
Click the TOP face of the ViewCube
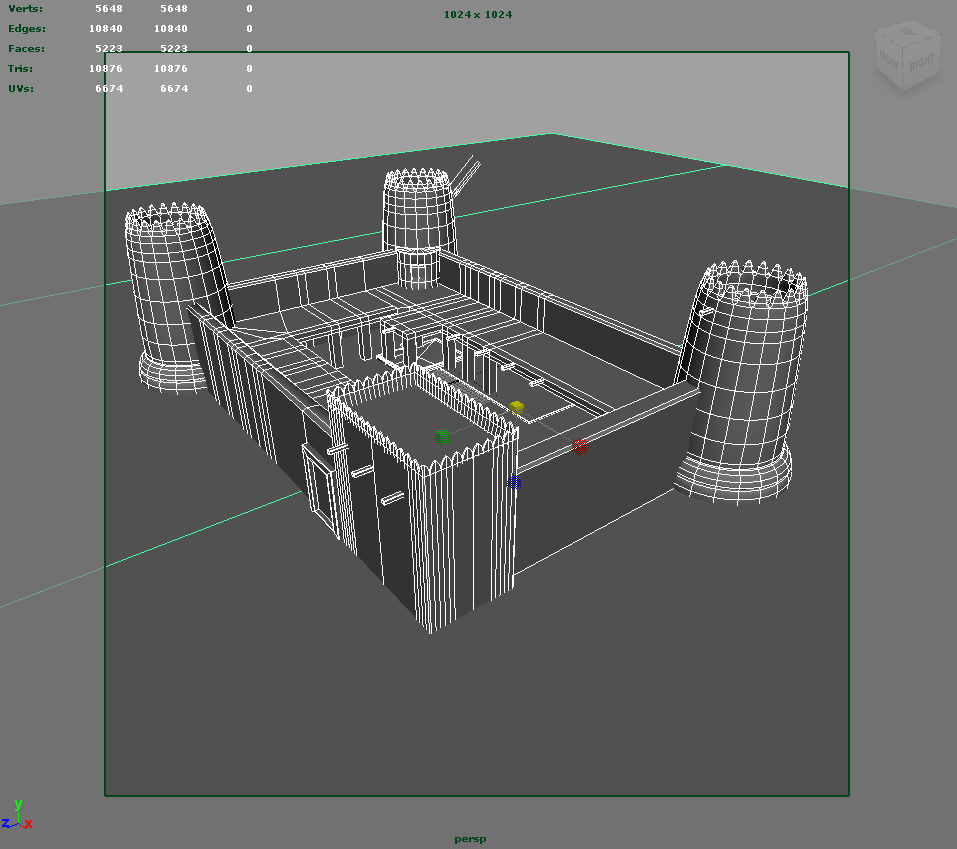coord(907,32)
